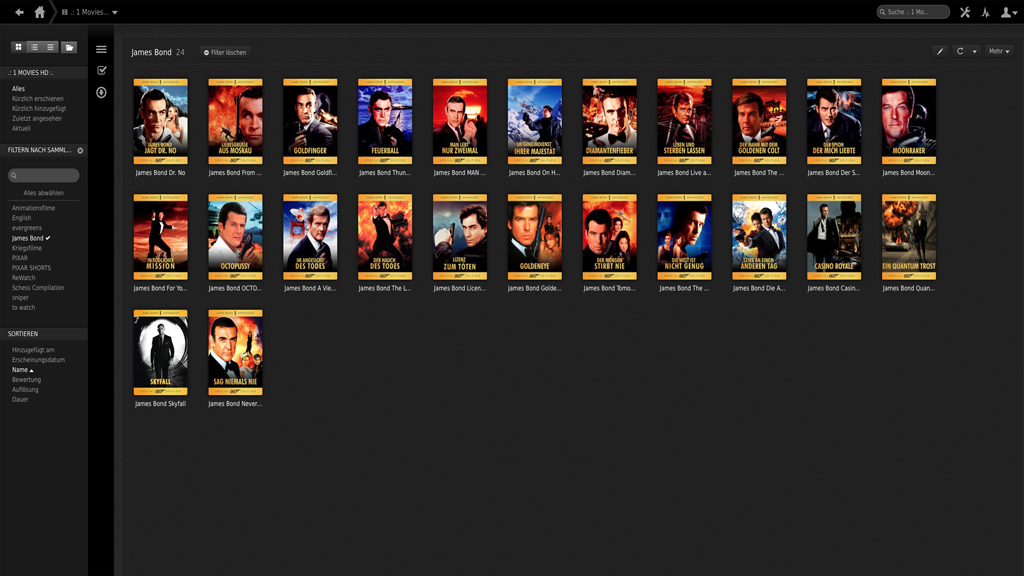Show Aktuell movies

[x=21, y=128]
